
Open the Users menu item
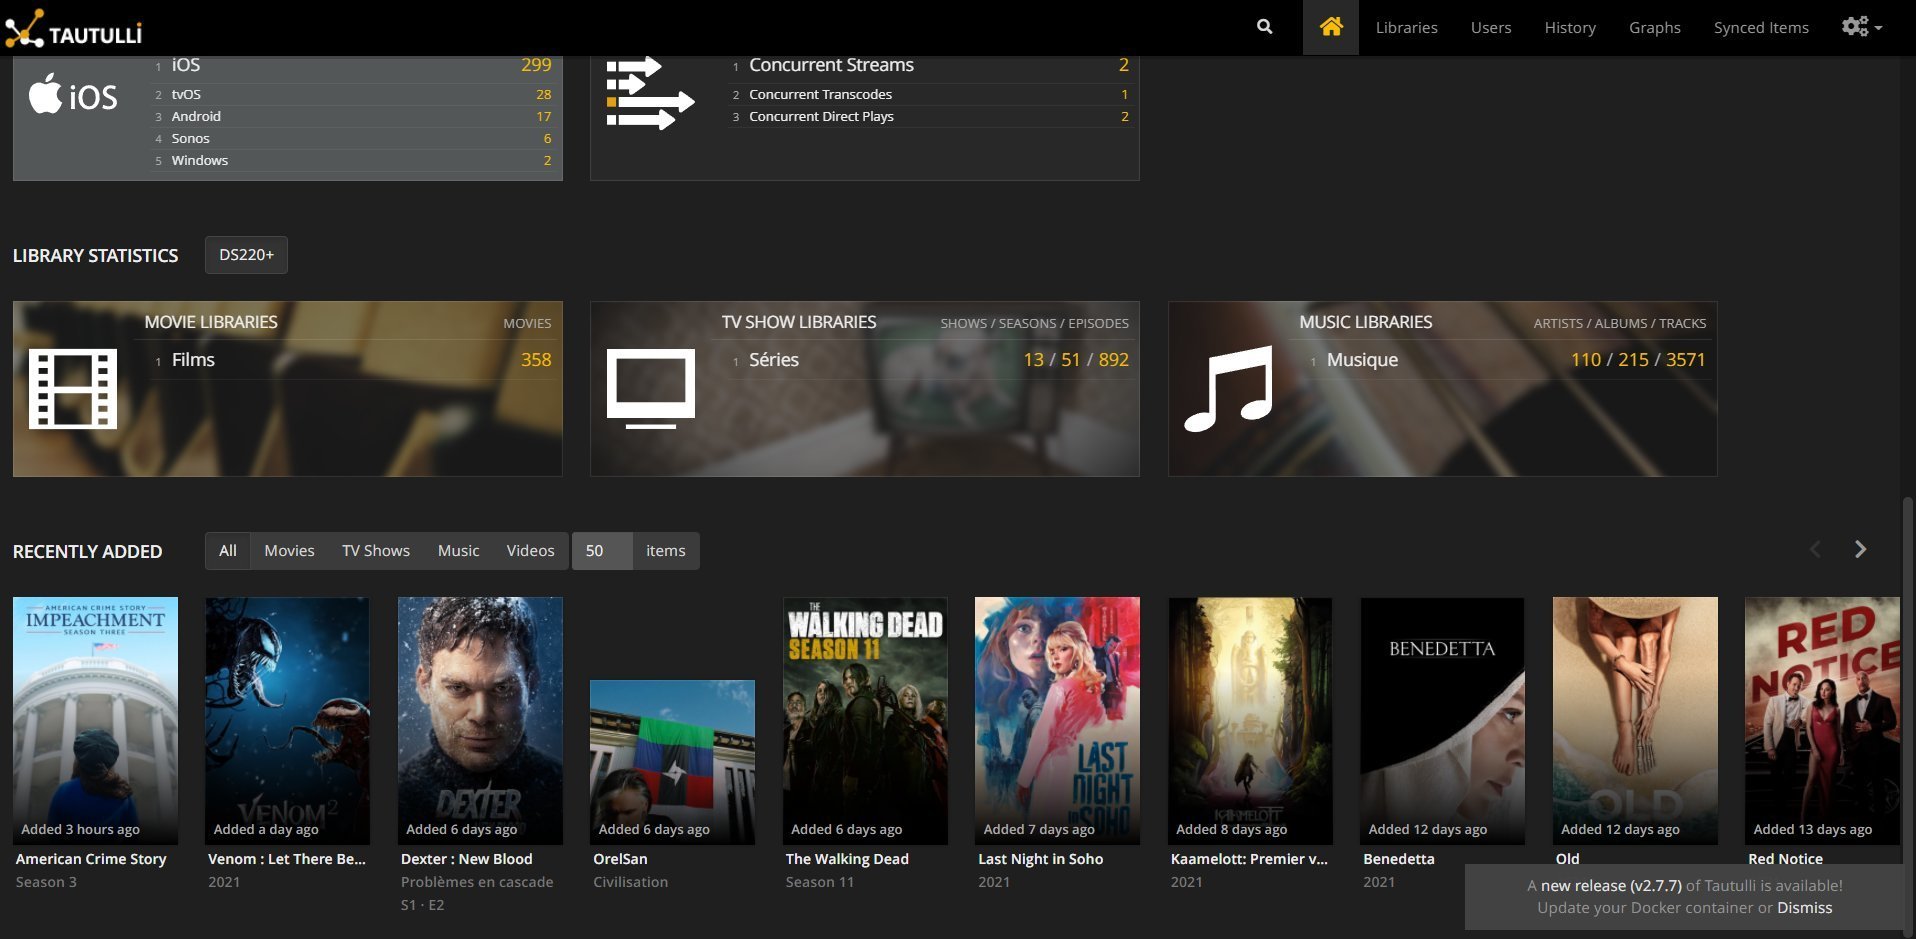click(x=1490, y=28)
